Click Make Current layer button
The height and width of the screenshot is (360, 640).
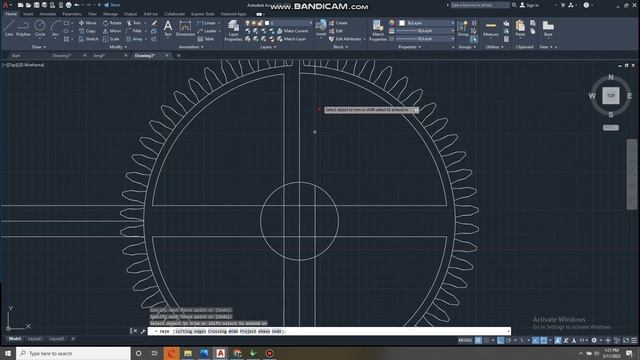(x=292, y=31)
